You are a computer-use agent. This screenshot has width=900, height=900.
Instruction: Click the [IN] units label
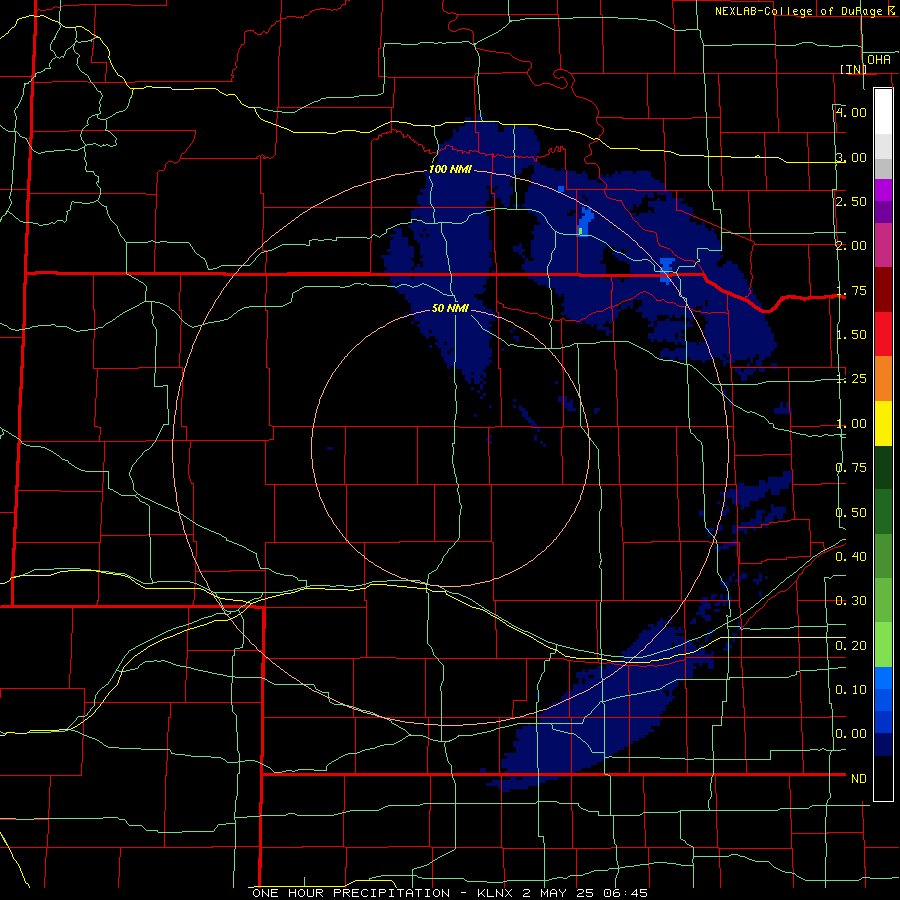coord(853,69)
